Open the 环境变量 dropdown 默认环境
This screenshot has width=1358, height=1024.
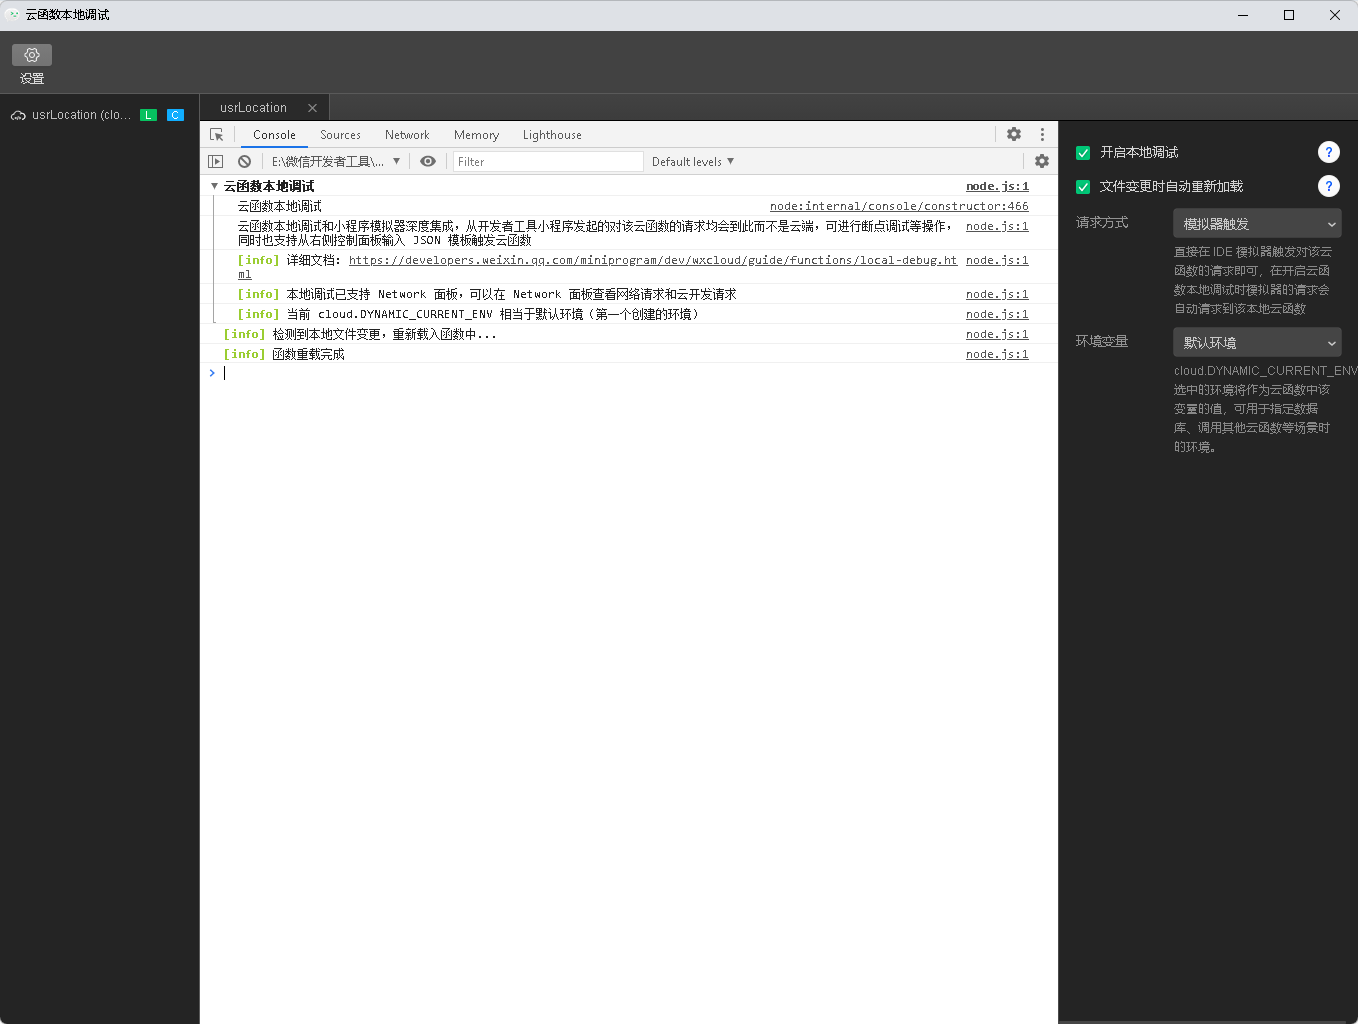(x=1257, y=342)
